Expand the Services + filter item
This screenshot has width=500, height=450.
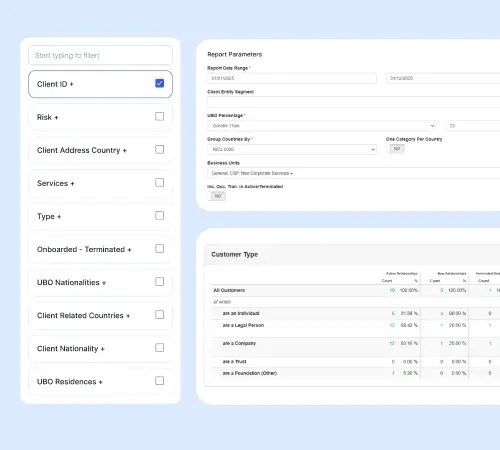[x=100, y=183]
